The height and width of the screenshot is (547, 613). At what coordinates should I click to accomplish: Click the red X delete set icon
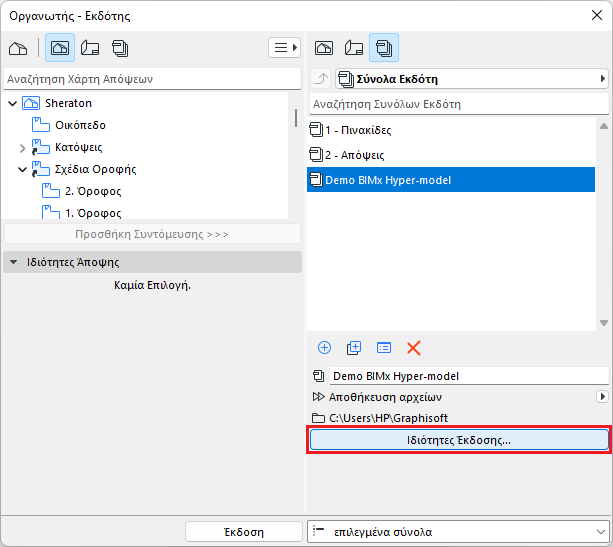[414, 348]
